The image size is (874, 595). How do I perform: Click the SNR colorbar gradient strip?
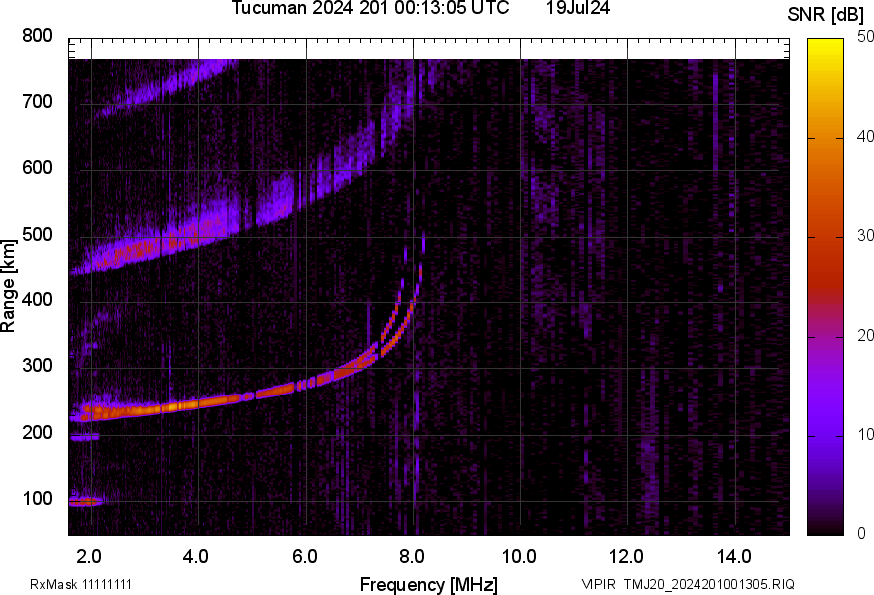(825, 287)
